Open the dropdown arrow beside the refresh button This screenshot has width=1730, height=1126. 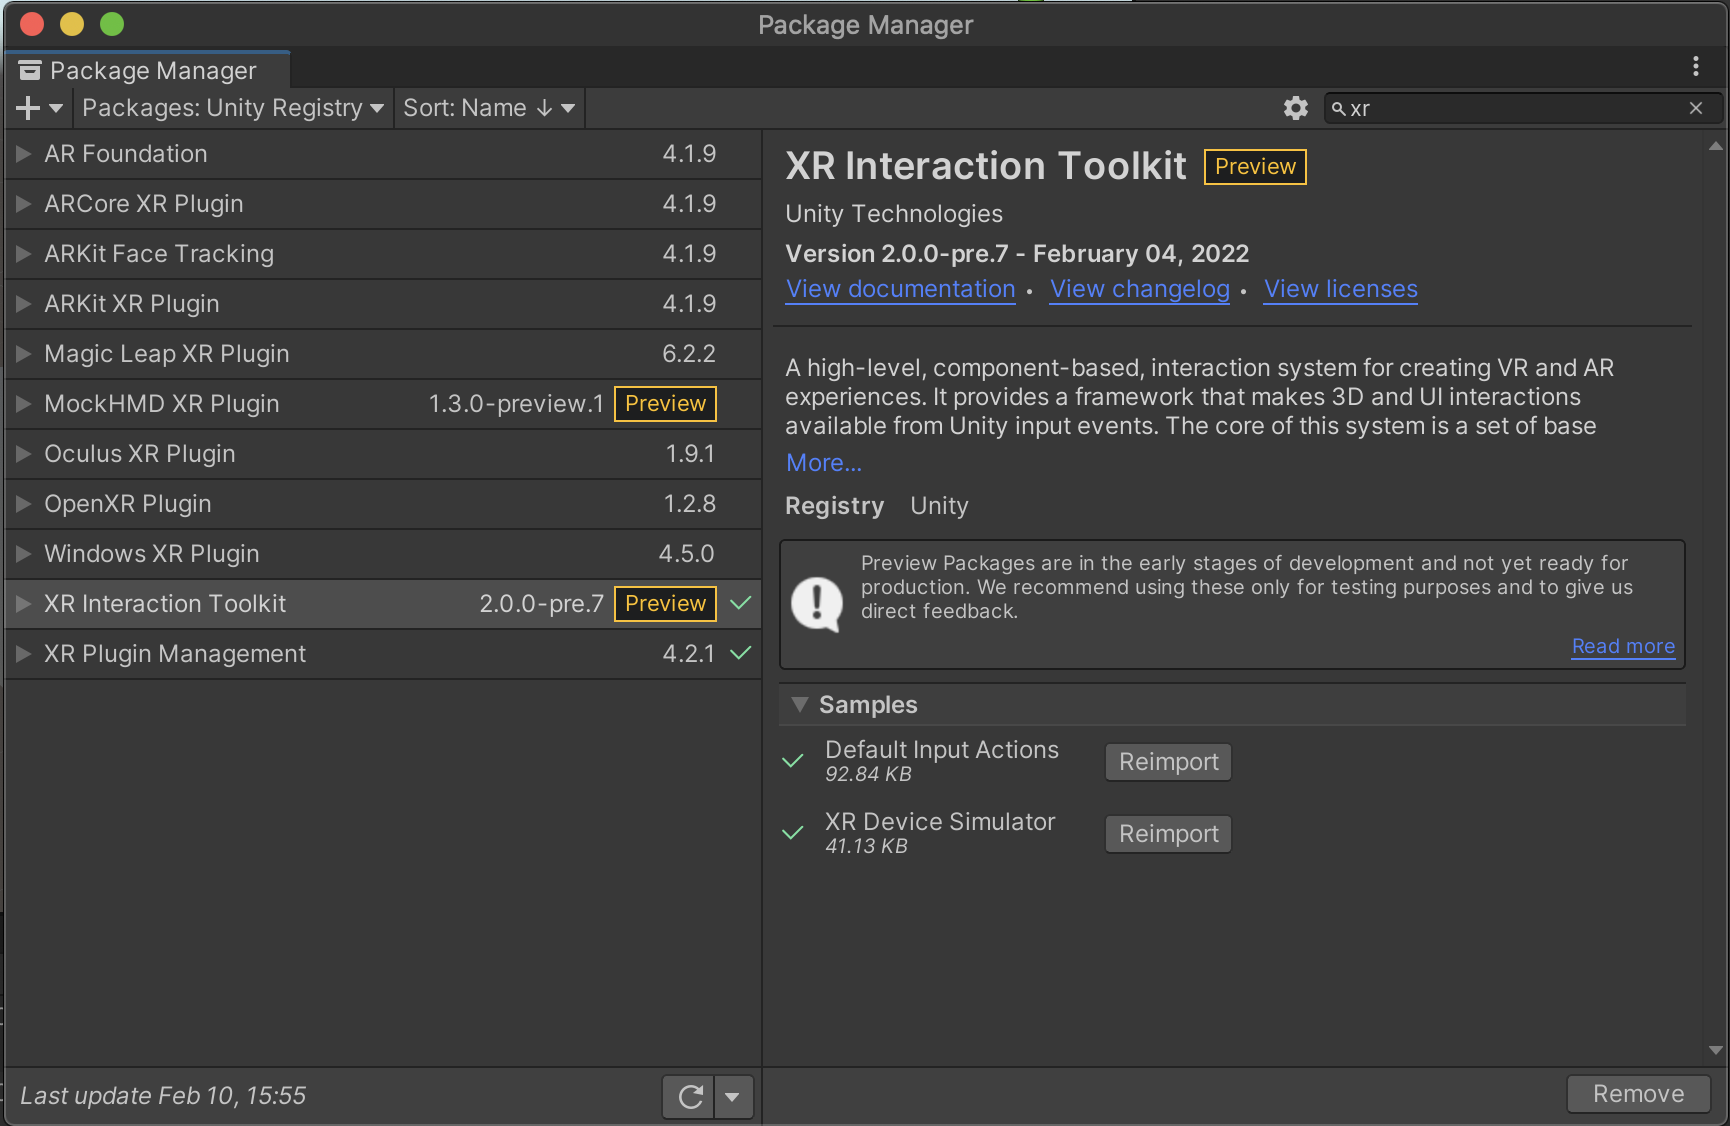(x=733, y=1097)
